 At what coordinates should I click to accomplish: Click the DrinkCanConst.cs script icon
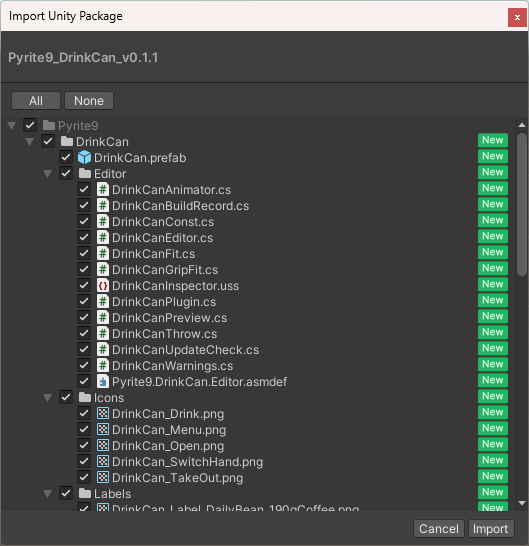[102, 221]
